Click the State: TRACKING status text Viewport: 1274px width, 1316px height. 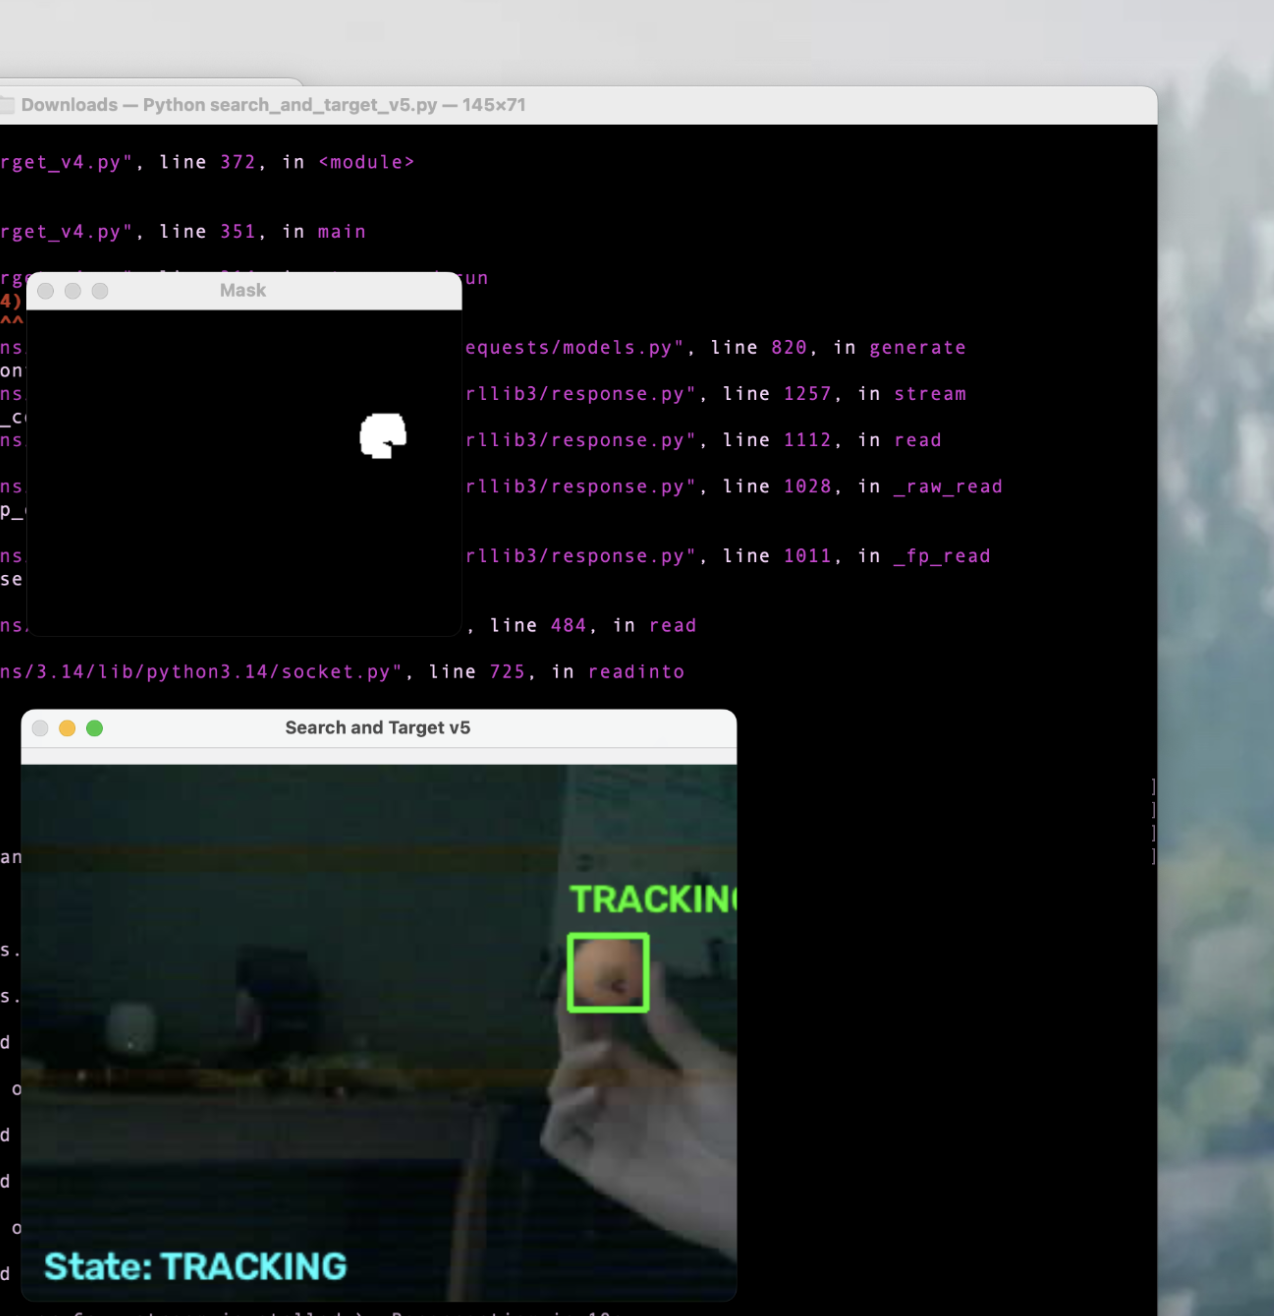pos(196,1266)
